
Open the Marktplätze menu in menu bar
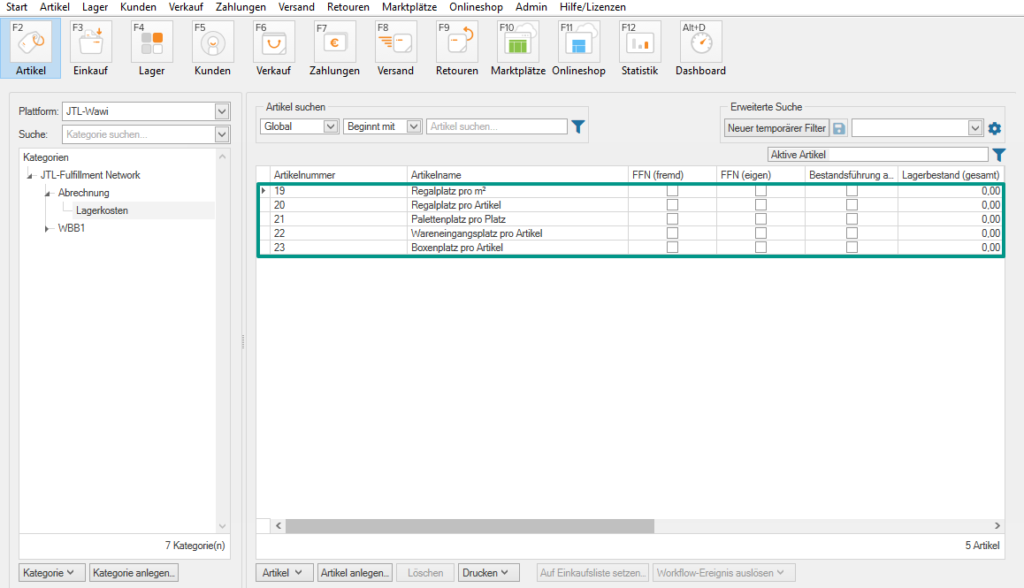pos(409,7)
